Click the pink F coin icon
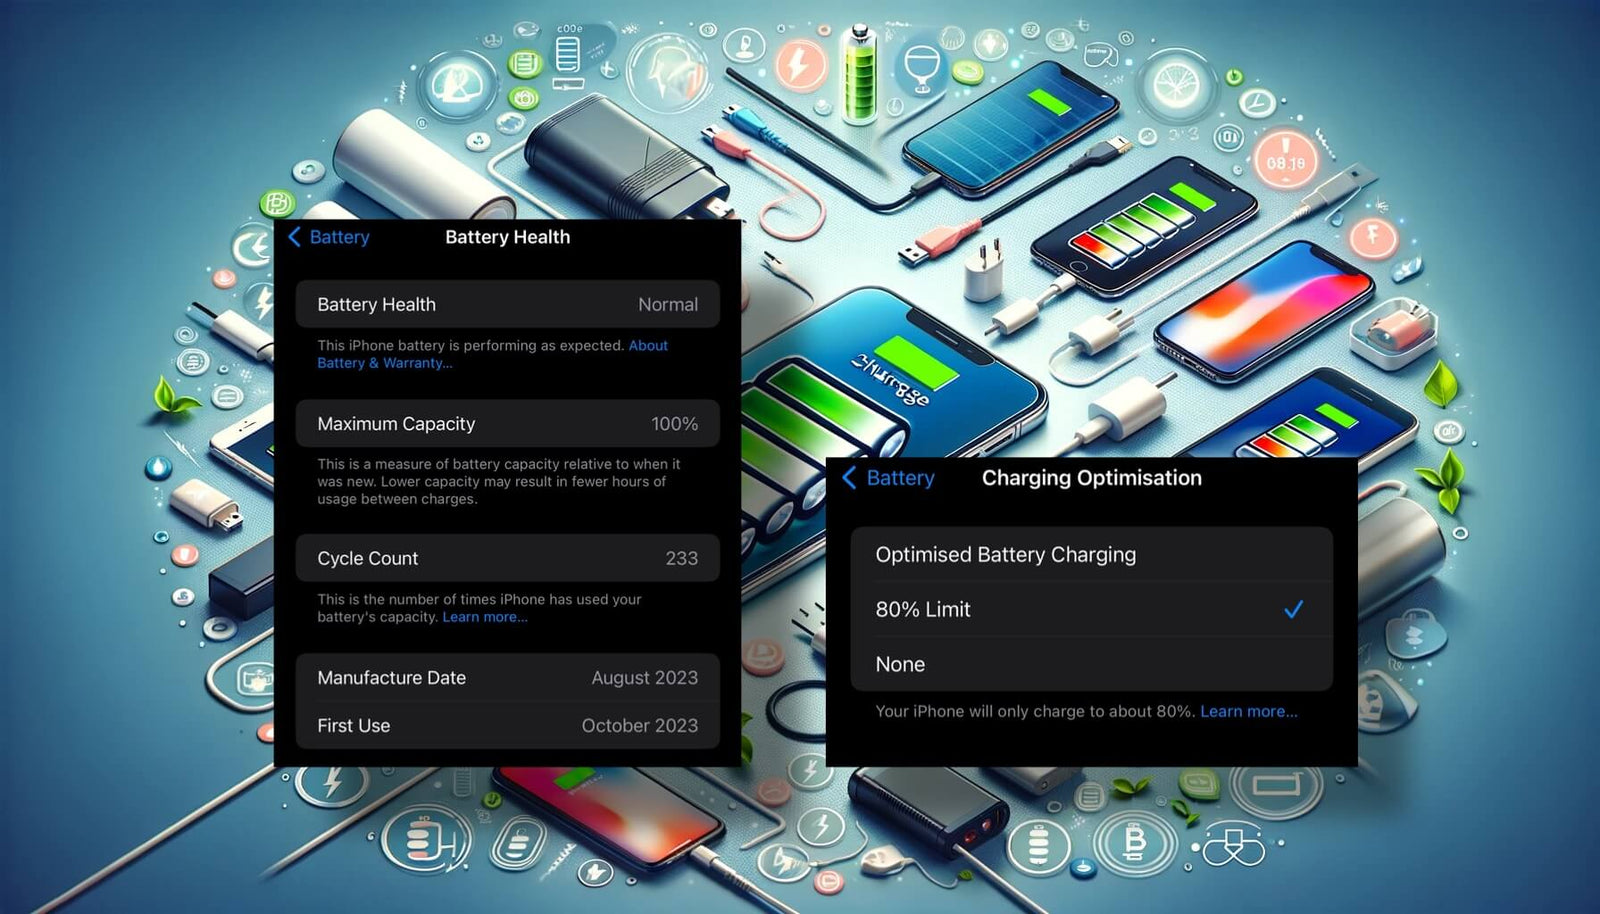1600x914 pixels. (x=1372, y=236)
